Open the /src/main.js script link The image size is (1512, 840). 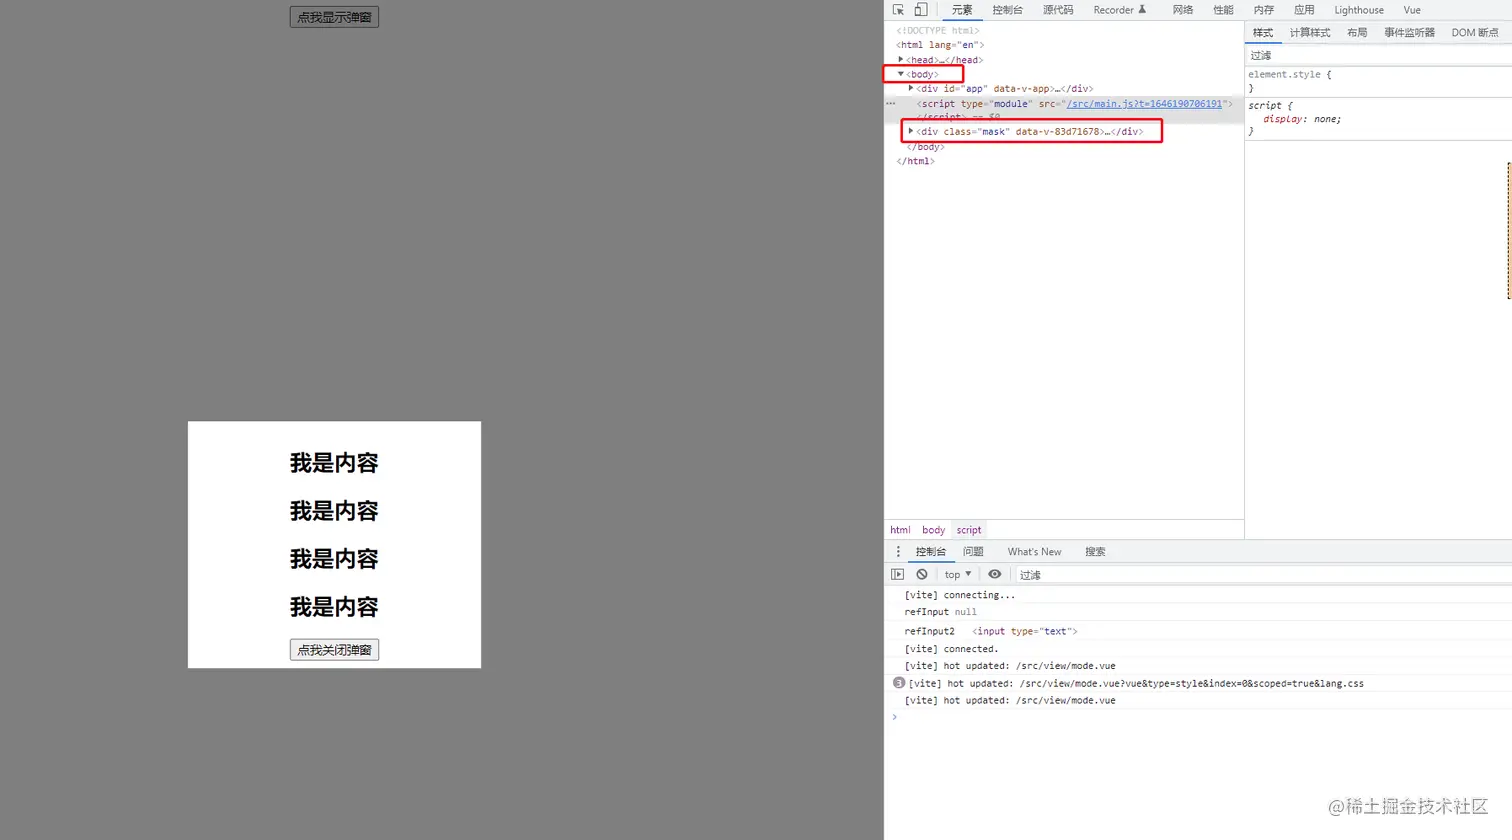click(x=1144, y=104)
